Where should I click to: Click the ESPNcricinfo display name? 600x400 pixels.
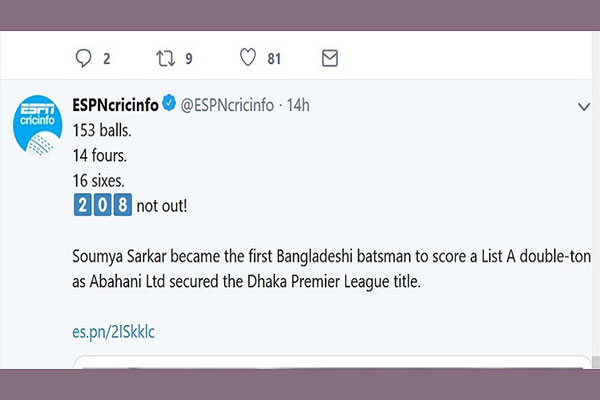115,105
